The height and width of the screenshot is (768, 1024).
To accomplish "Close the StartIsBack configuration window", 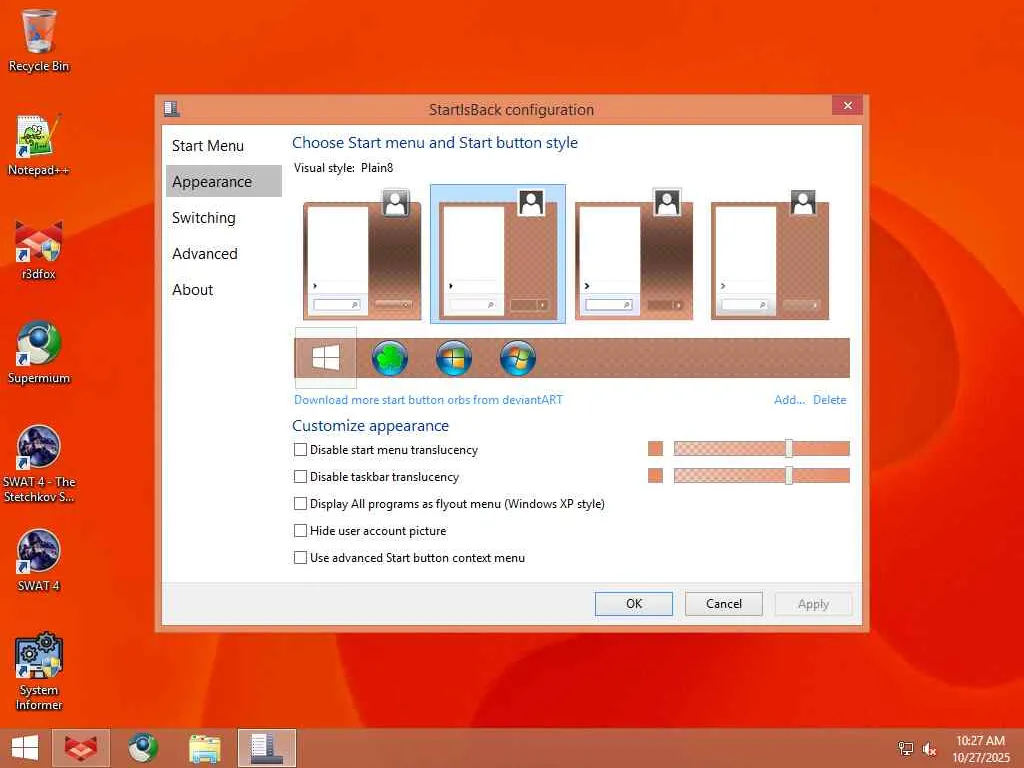I will (847, 105).
